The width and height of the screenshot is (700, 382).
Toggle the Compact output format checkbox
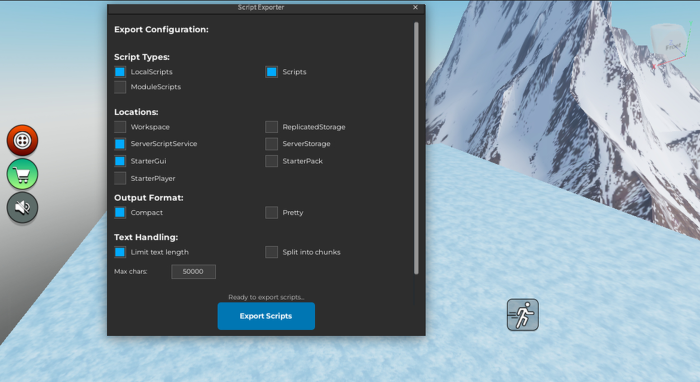pyautogui.click(x=120, y=213)
